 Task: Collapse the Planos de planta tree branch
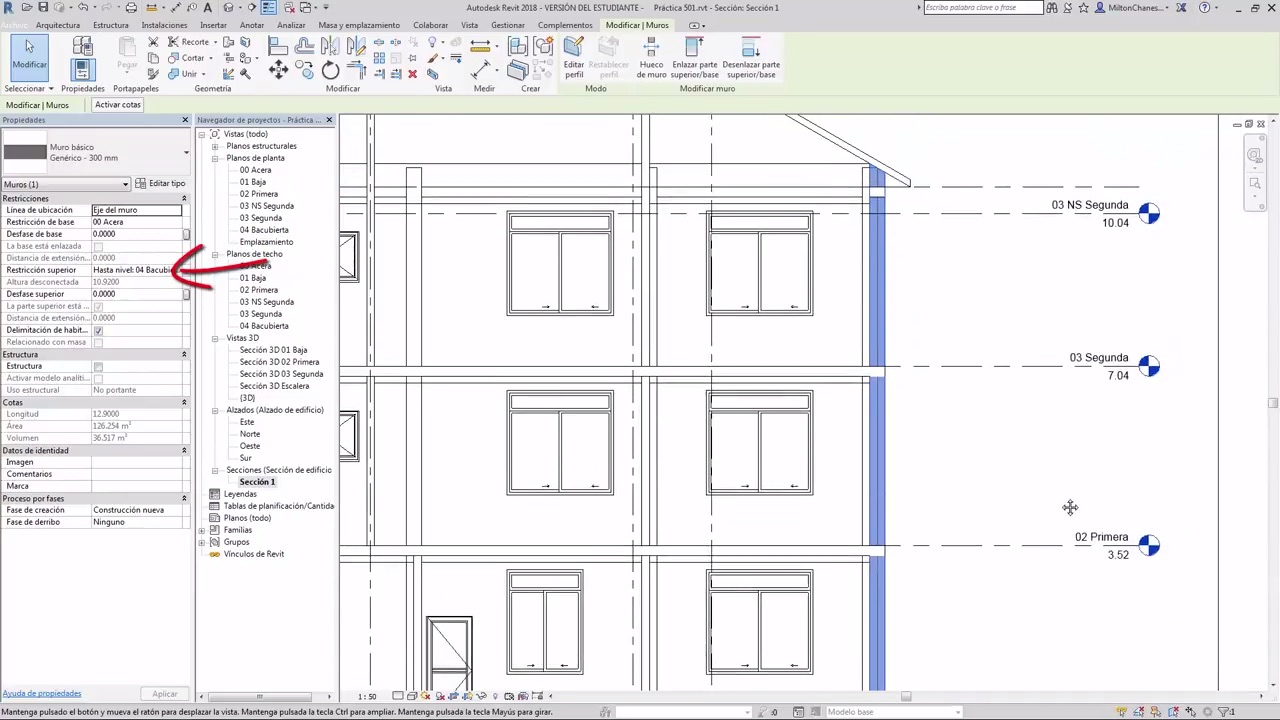tap(215, 158)
